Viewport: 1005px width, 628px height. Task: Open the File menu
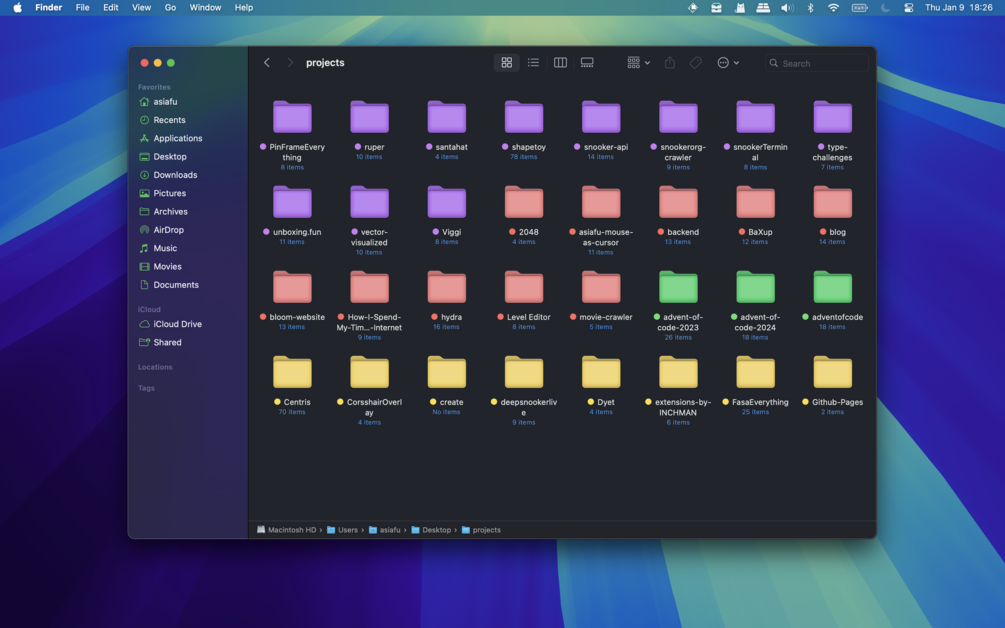pos(83,8)
